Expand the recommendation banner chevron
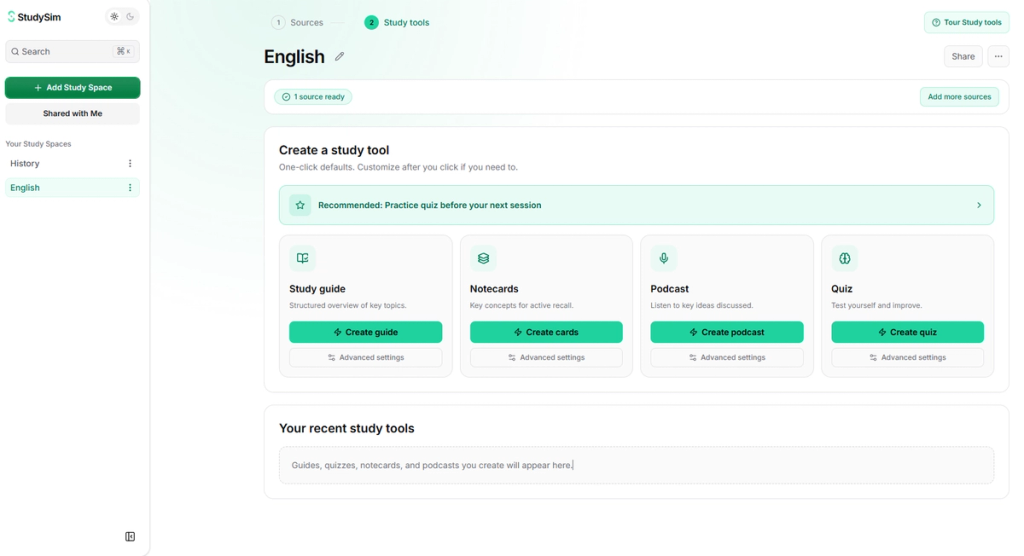 pyautogui.click(x=979, y=205)
